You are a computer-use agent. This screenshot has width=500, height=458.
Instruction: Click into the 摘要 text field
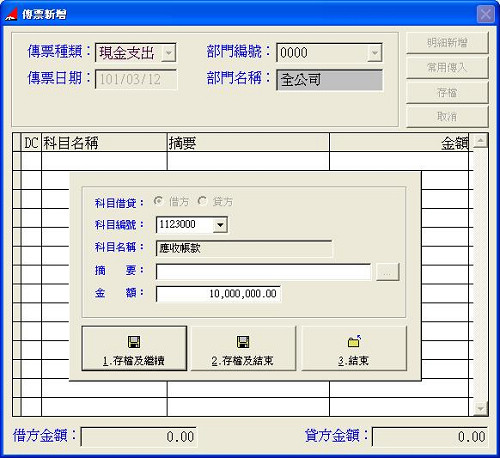coord(263,272)
